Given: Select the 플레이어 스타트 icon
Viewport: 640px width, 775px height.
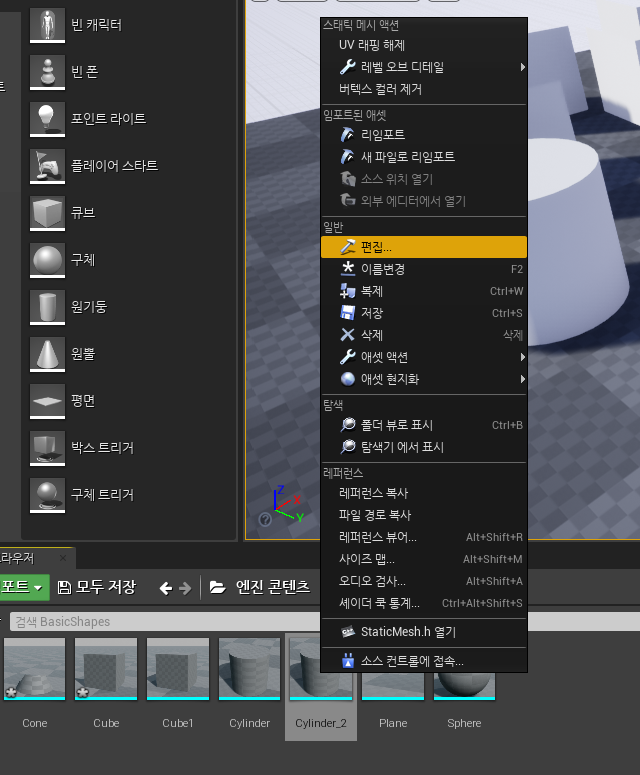Looking at the screenshot, I should [x=47, y=166].
